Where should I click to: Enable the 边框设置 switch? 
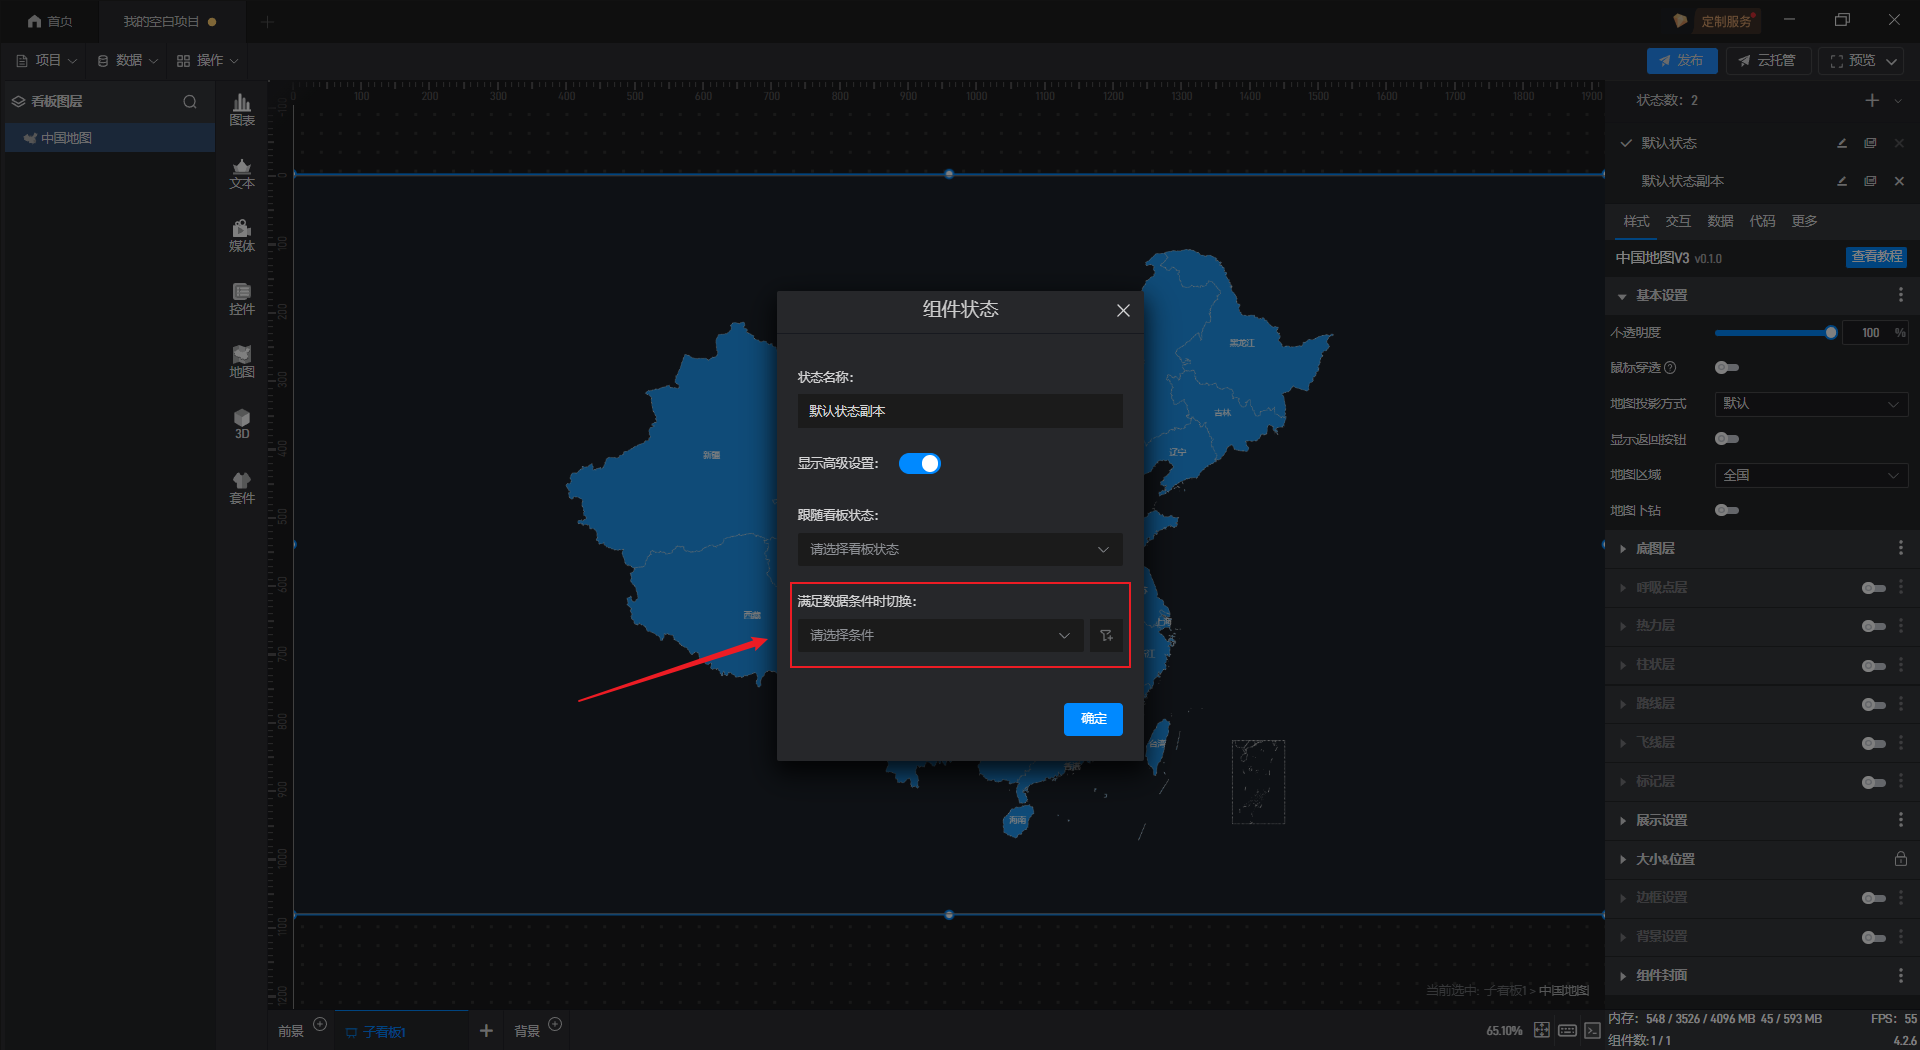1874,898
